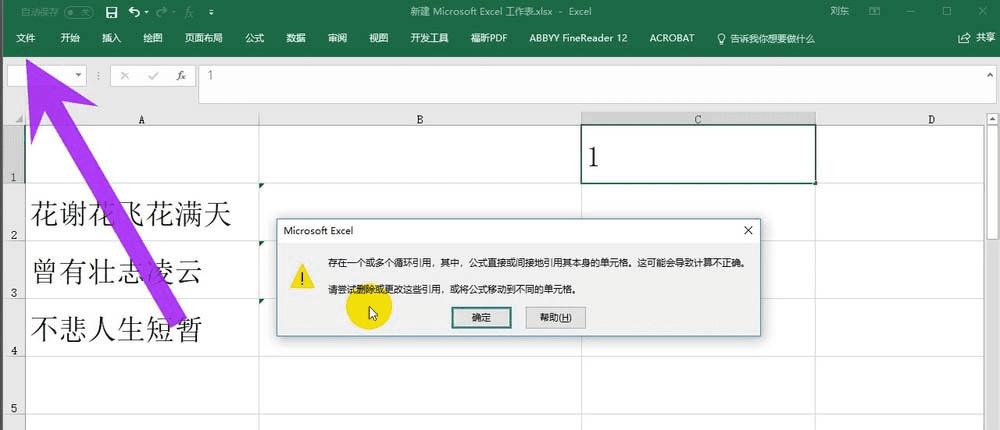The height and width of the screenshot is (430, 1000).
Task: Click cell containing 曾有壮志凌云
Action: click(142, 270)
